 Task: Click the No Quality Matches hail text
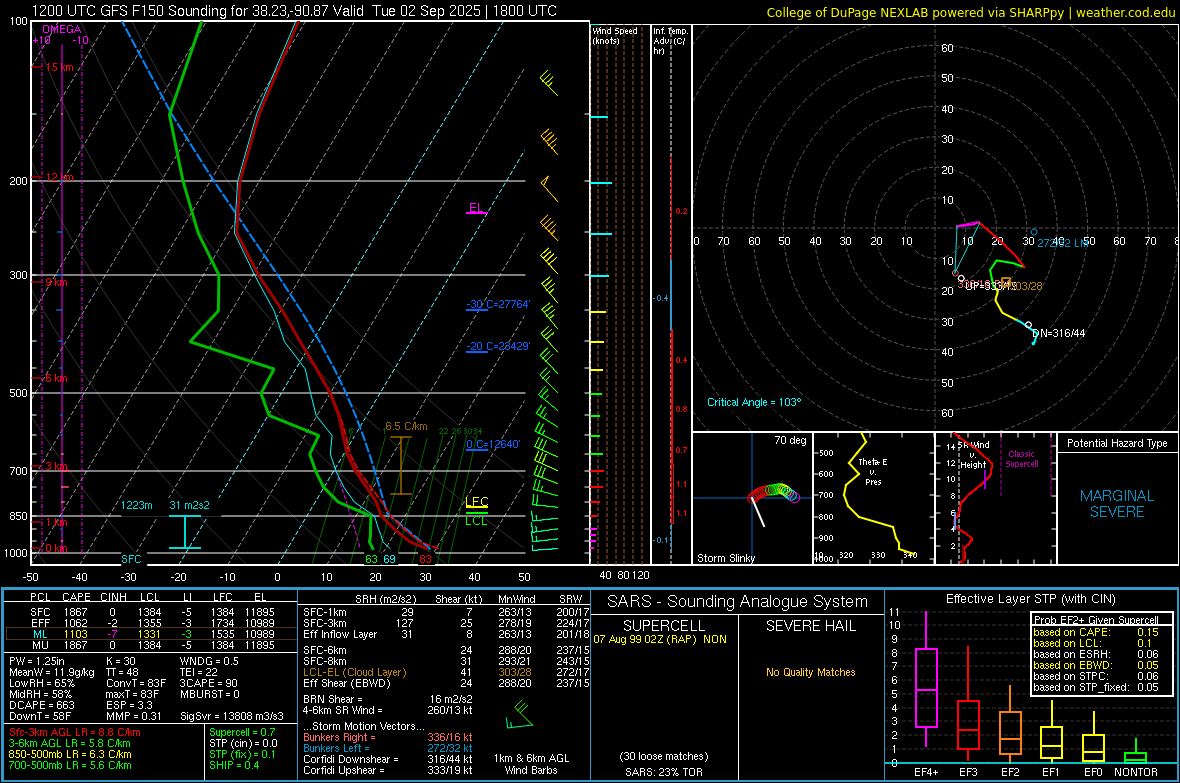click(x=810, y=672)
